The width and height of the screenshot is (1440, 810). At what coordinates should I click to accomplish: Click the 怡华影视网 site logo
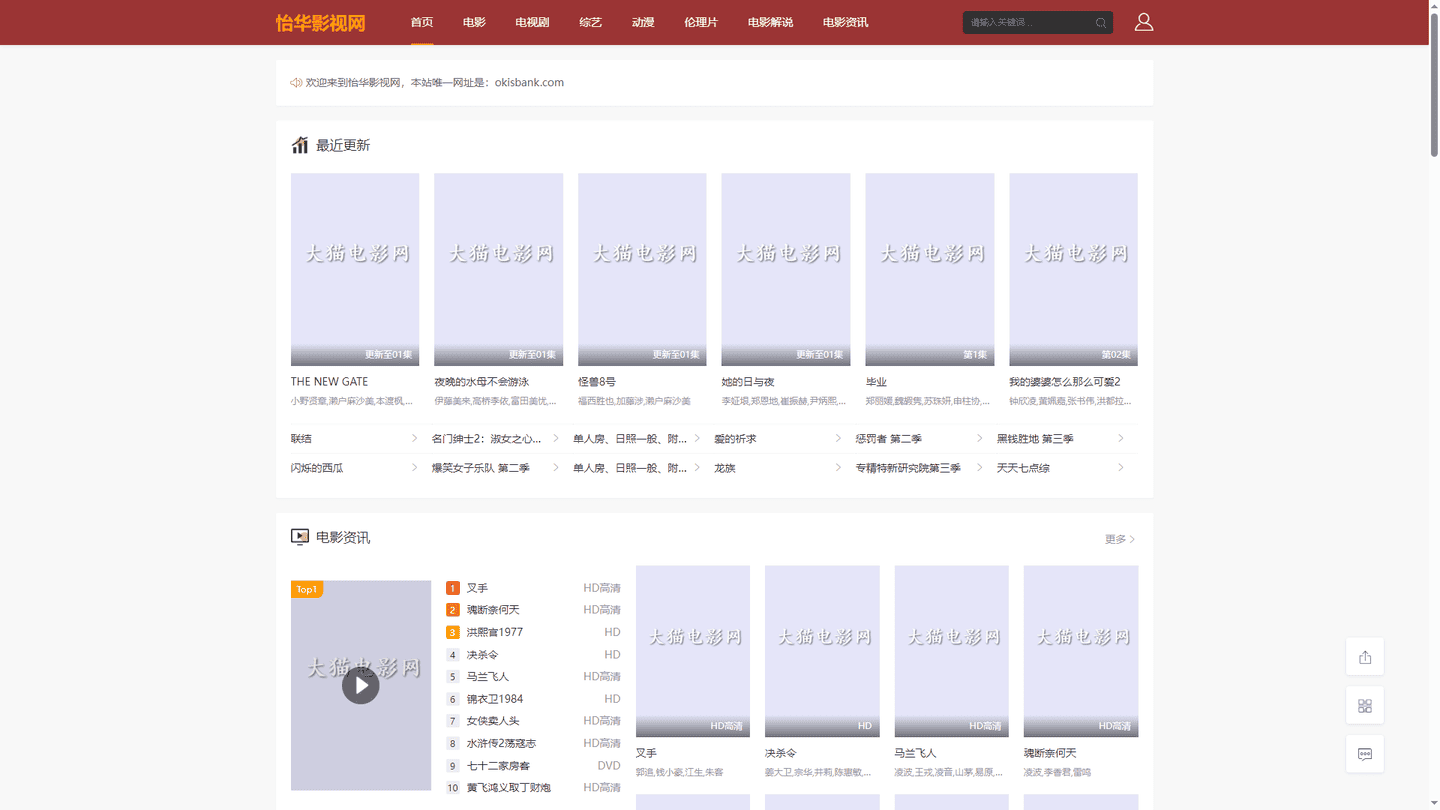(x=321, y=23)
